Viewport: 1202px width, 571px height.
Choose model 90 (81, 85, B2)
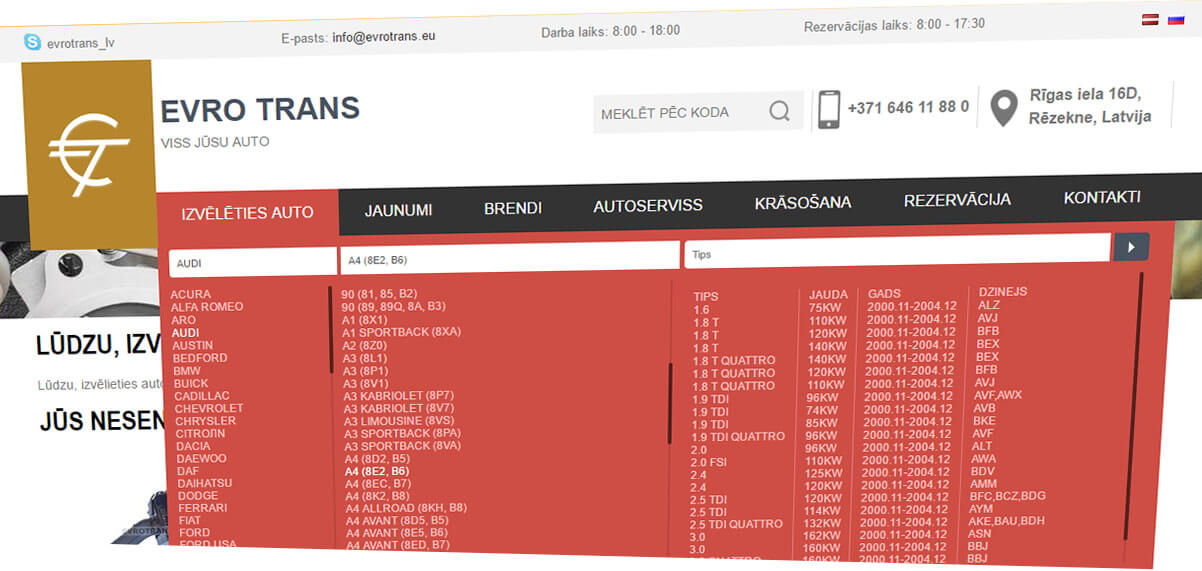[379, 294]
